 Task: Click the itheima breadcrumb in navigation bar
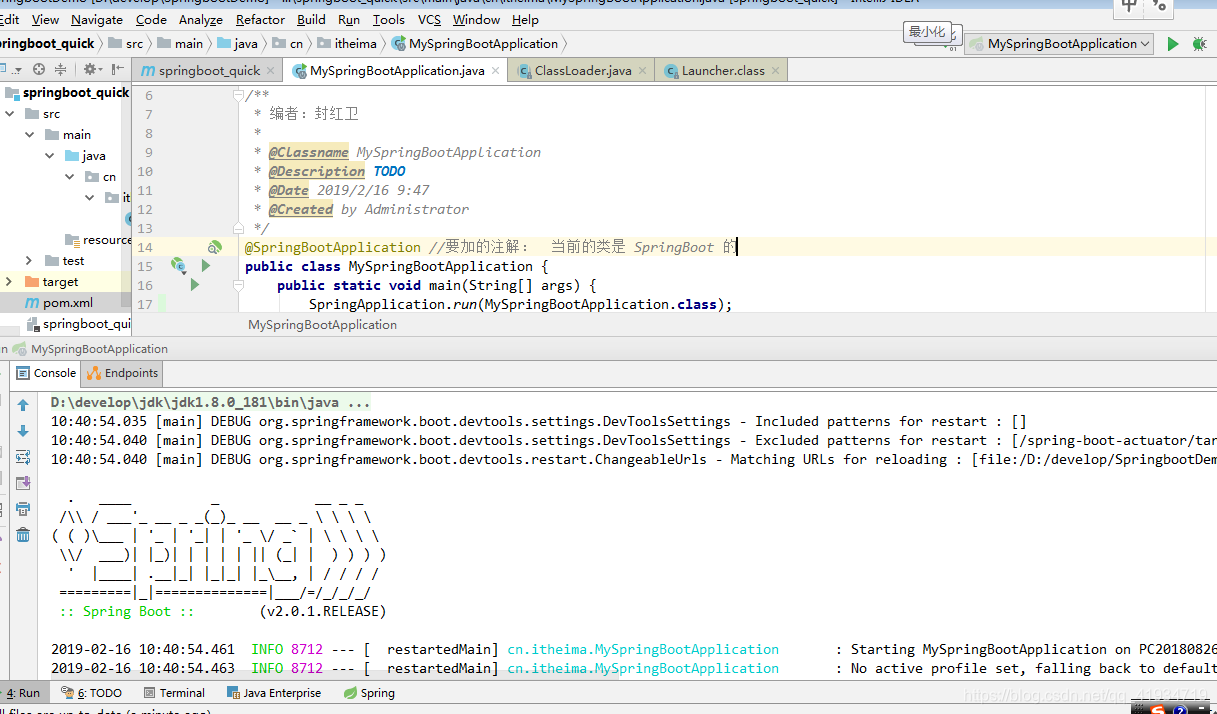pos(349,44)
